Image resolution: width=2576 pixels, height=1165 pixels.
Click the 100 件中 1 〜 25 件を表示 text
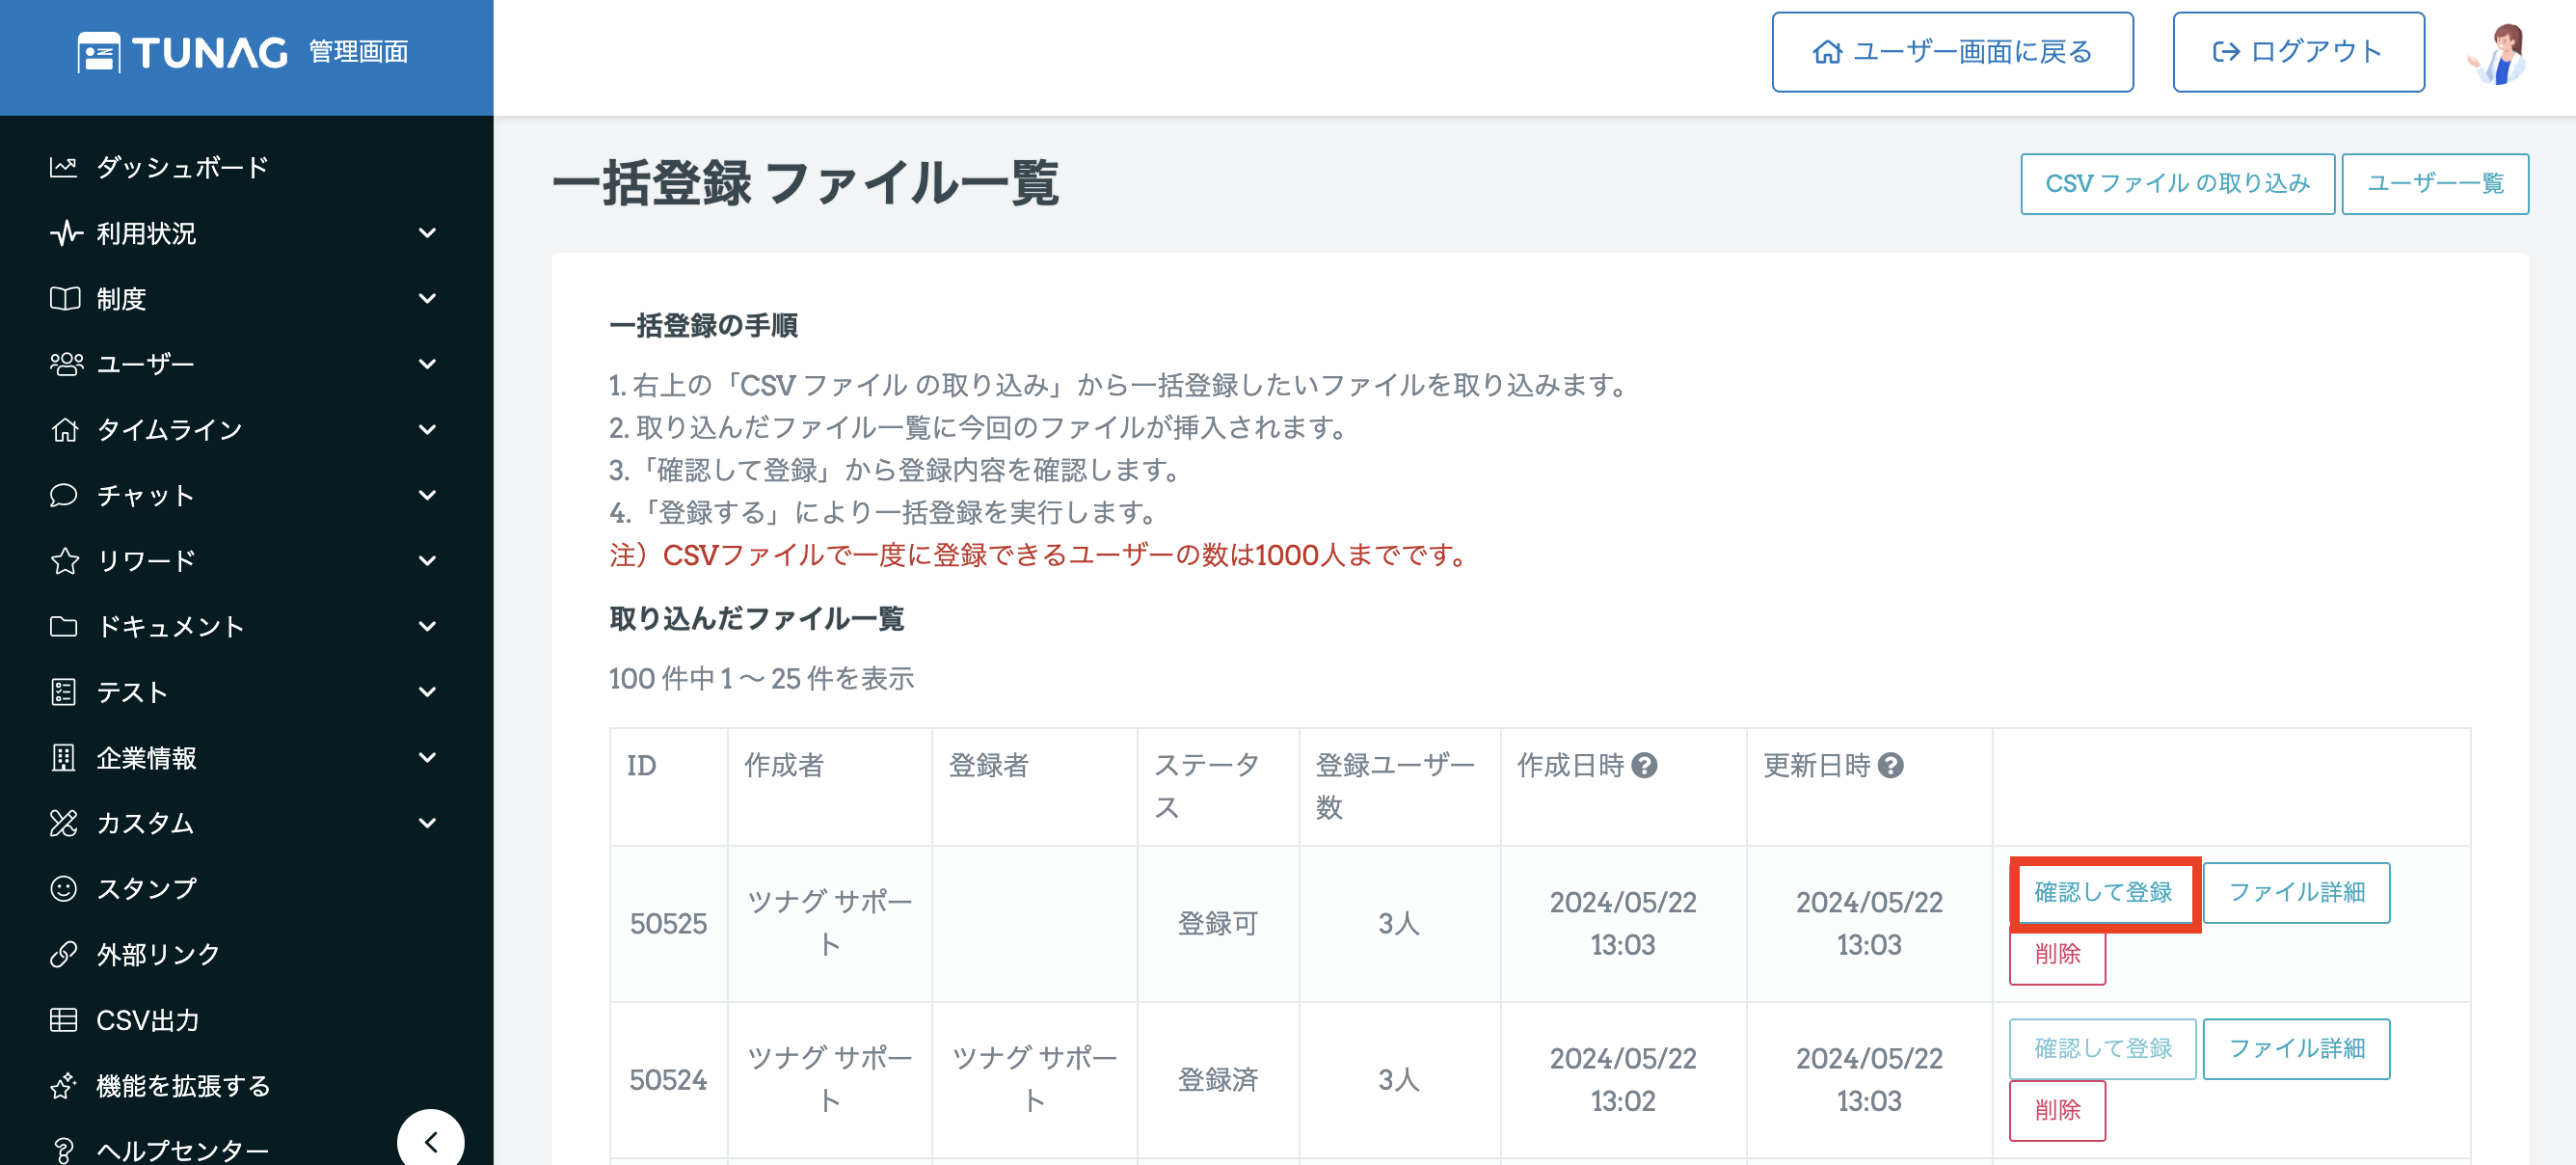tap(761, 678)
